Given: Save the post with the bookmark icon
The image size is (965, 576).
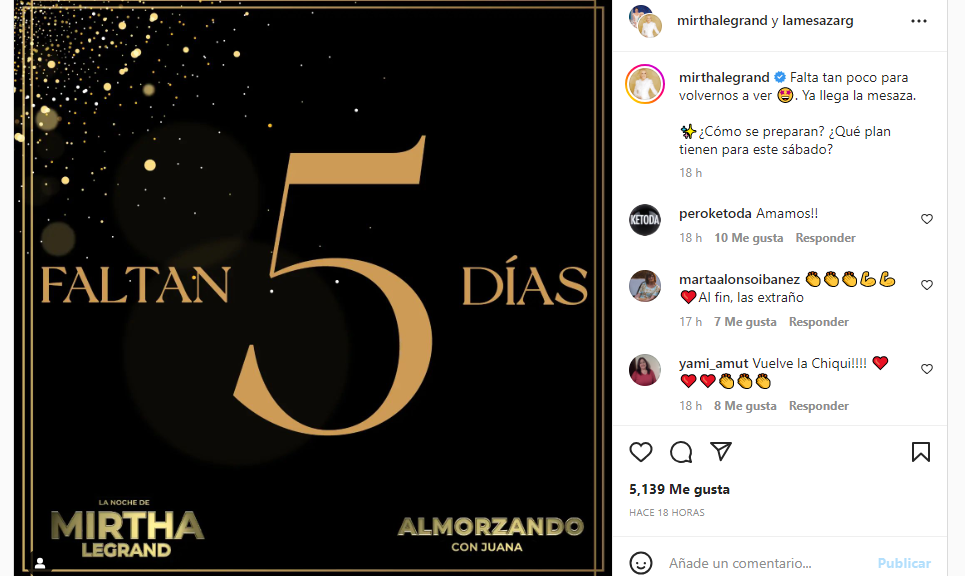Looking at the screenshot, I should 921,452.
